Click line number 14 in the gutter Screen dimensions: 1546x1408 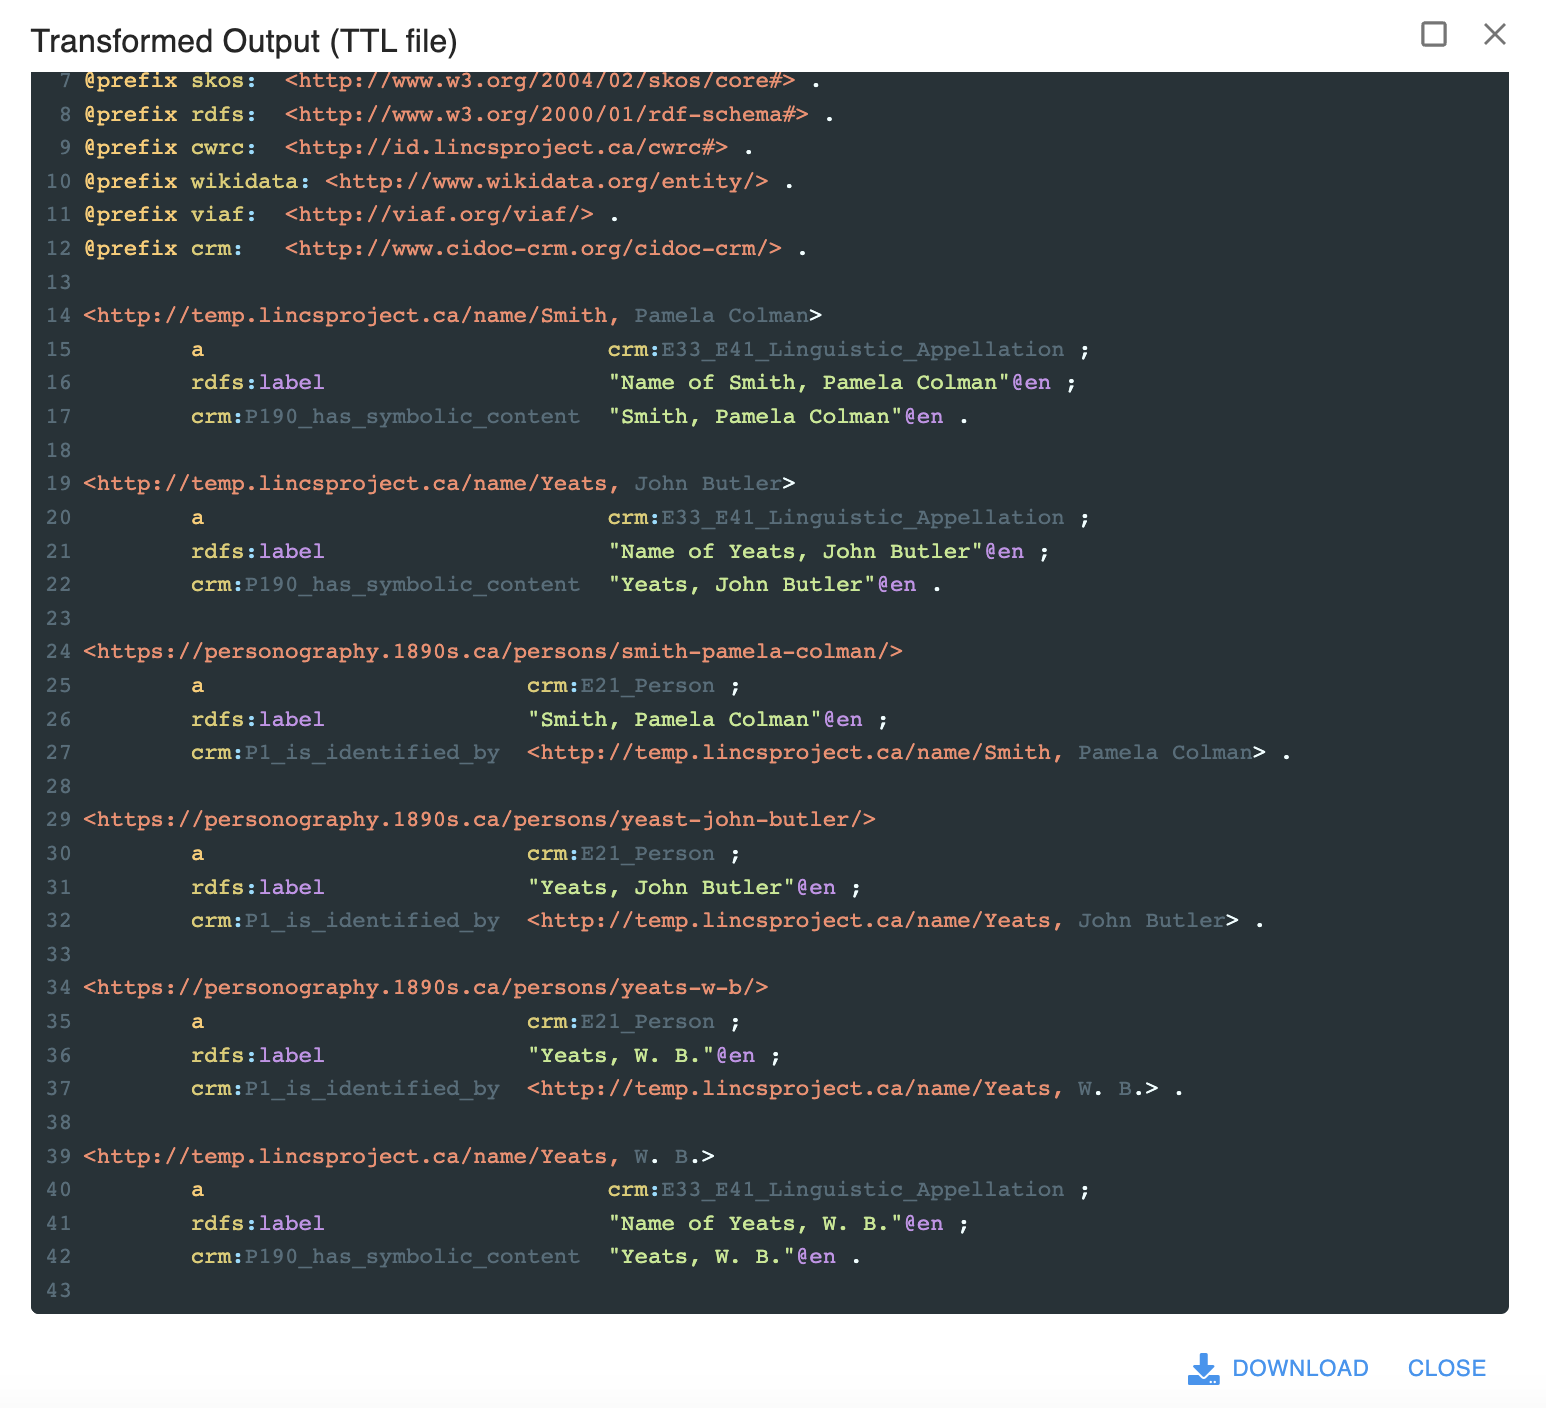(58, 316)
